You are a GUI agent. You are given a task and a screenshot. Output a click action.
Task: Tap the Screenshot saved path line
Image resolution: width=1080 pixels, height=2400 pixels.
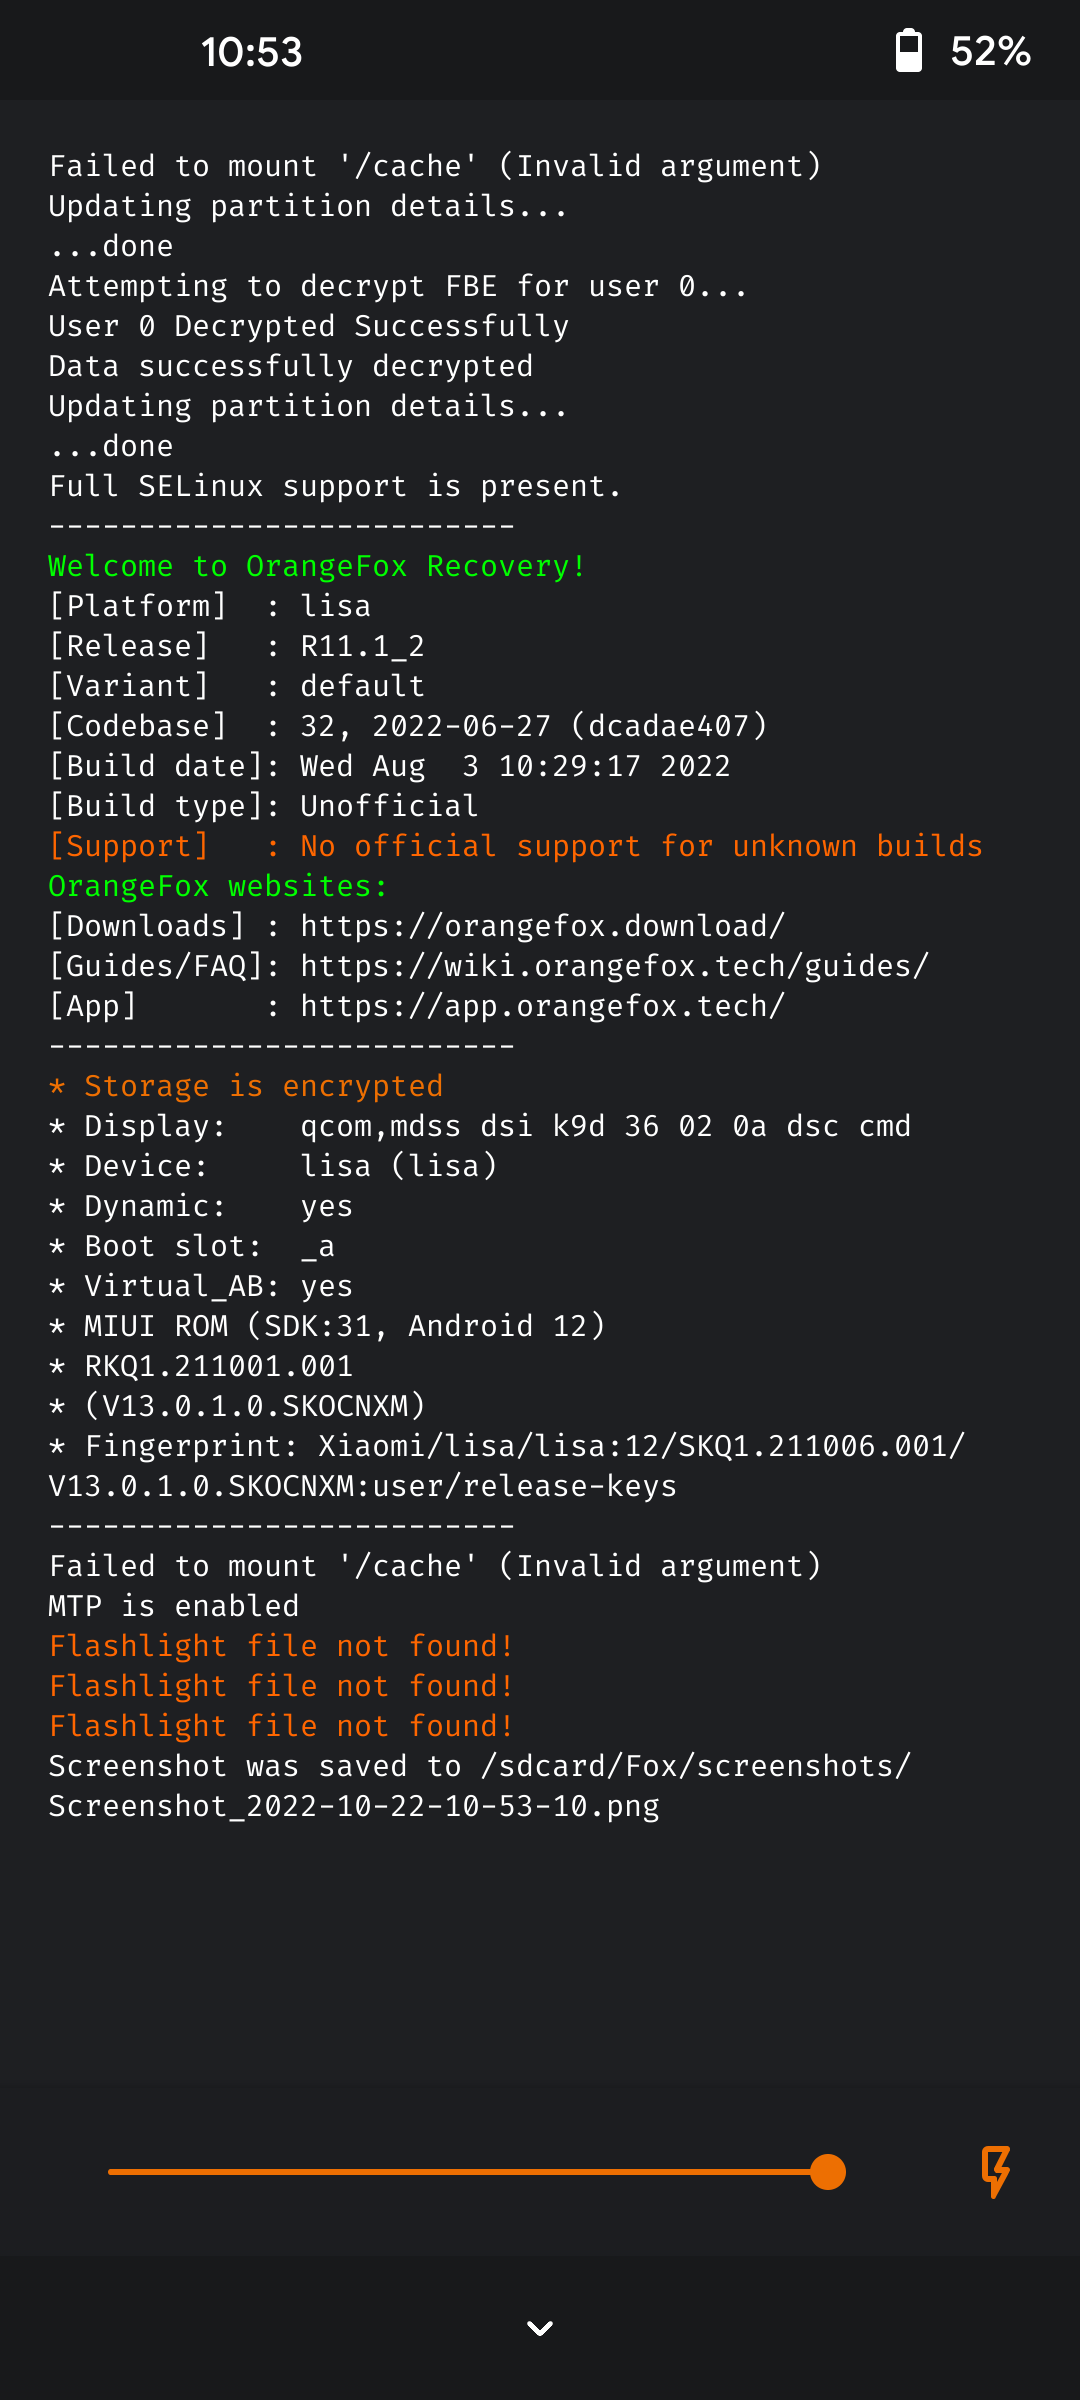tap(480, 1786)
